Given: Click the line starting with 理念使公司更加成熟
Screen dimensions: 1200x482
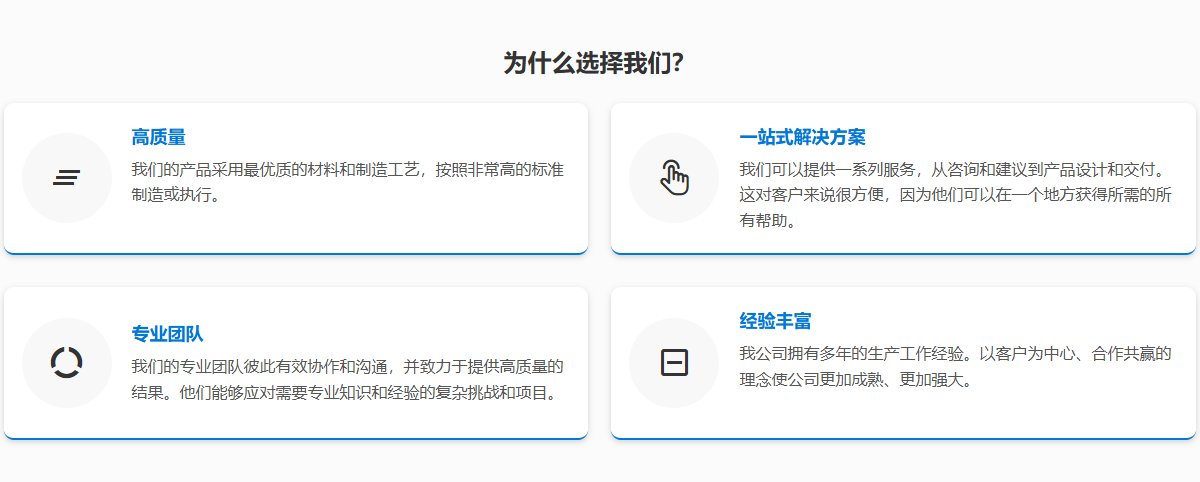Looking at the screenshot, I should pos(856,380).
